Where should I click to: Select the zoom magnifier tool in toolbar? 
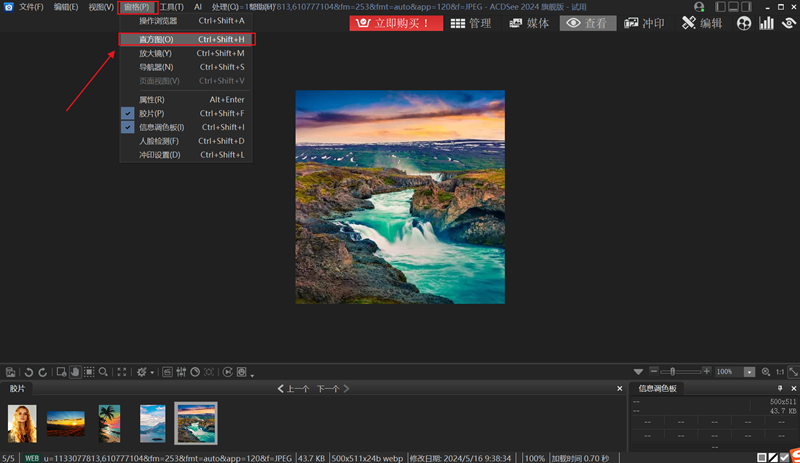pos(104,372)
